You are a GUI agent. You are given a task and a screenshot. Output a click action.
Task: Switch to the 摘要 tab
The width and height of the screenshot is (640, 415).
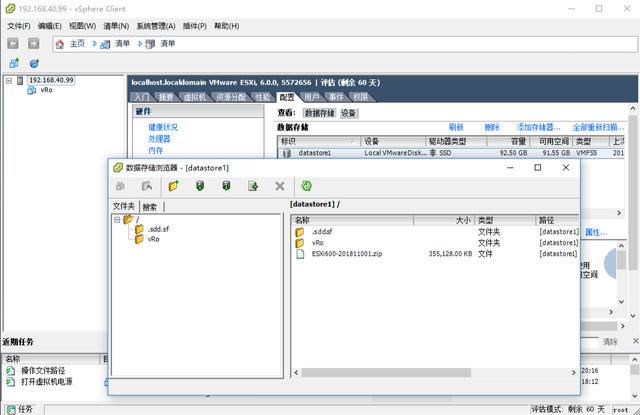166,97
